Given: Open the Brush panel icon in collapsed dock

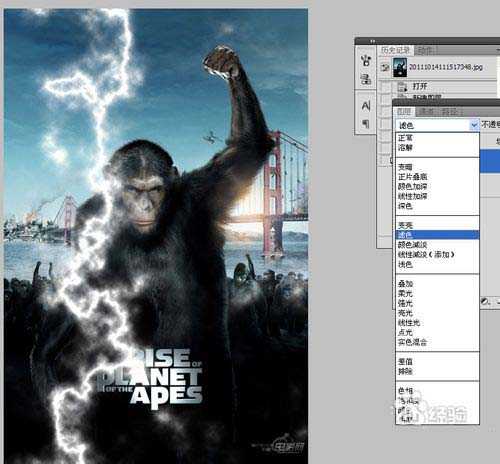Looking at the screenshot, I should [366, 60].
